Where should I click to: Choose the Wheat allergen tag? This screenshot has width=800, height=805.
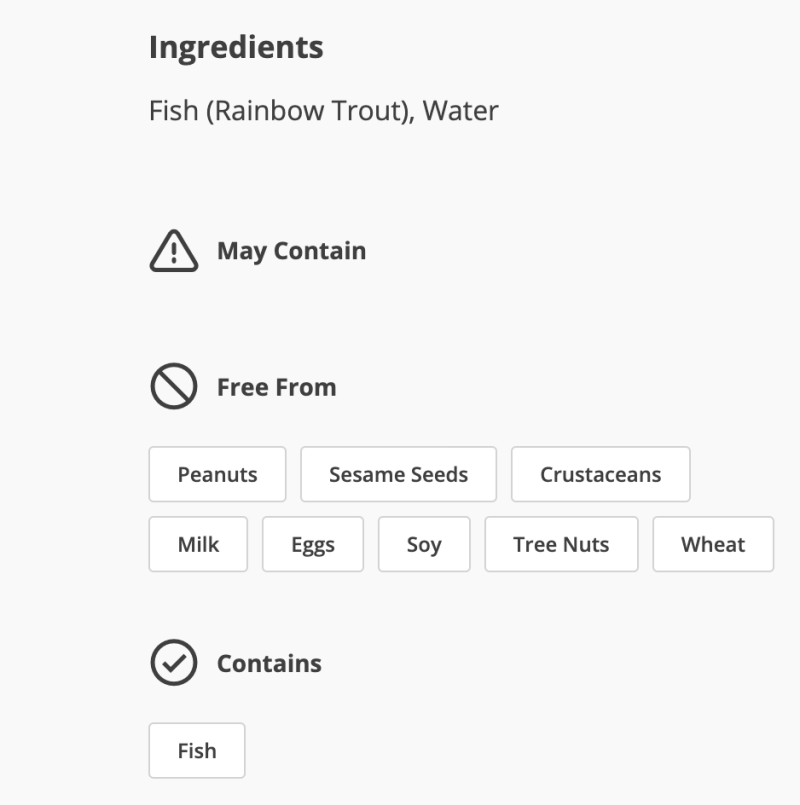[x=713, y=544]
